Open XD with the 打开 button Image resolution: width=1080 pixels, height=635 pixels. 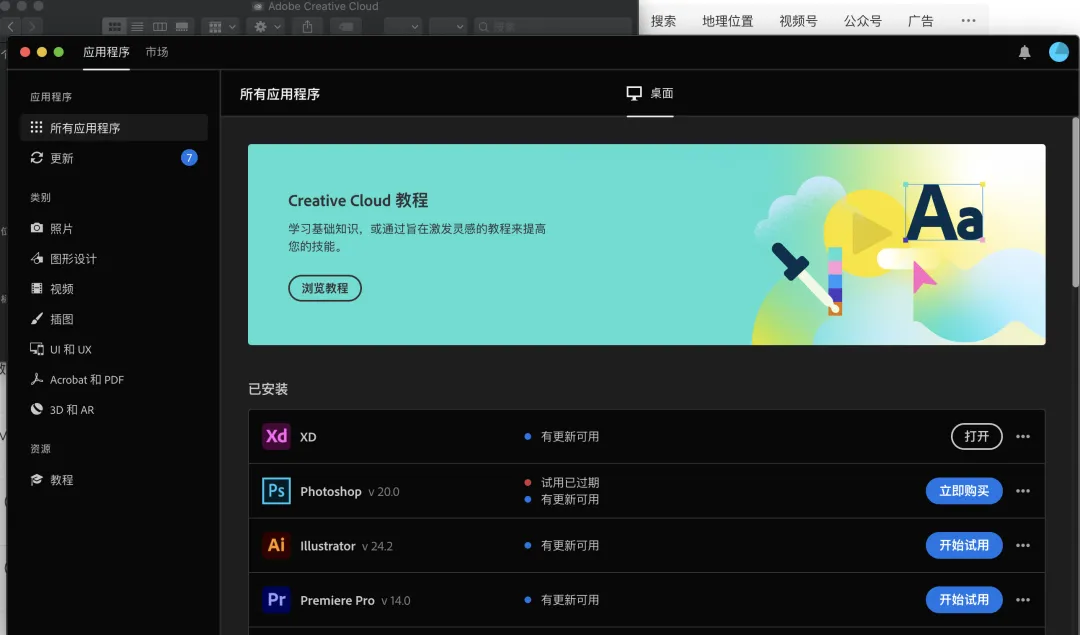point(977,437)
